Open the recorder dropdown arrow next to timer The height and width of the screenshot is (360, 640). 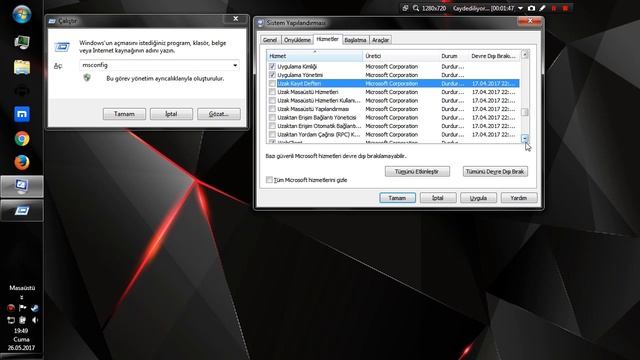(520, 8)
